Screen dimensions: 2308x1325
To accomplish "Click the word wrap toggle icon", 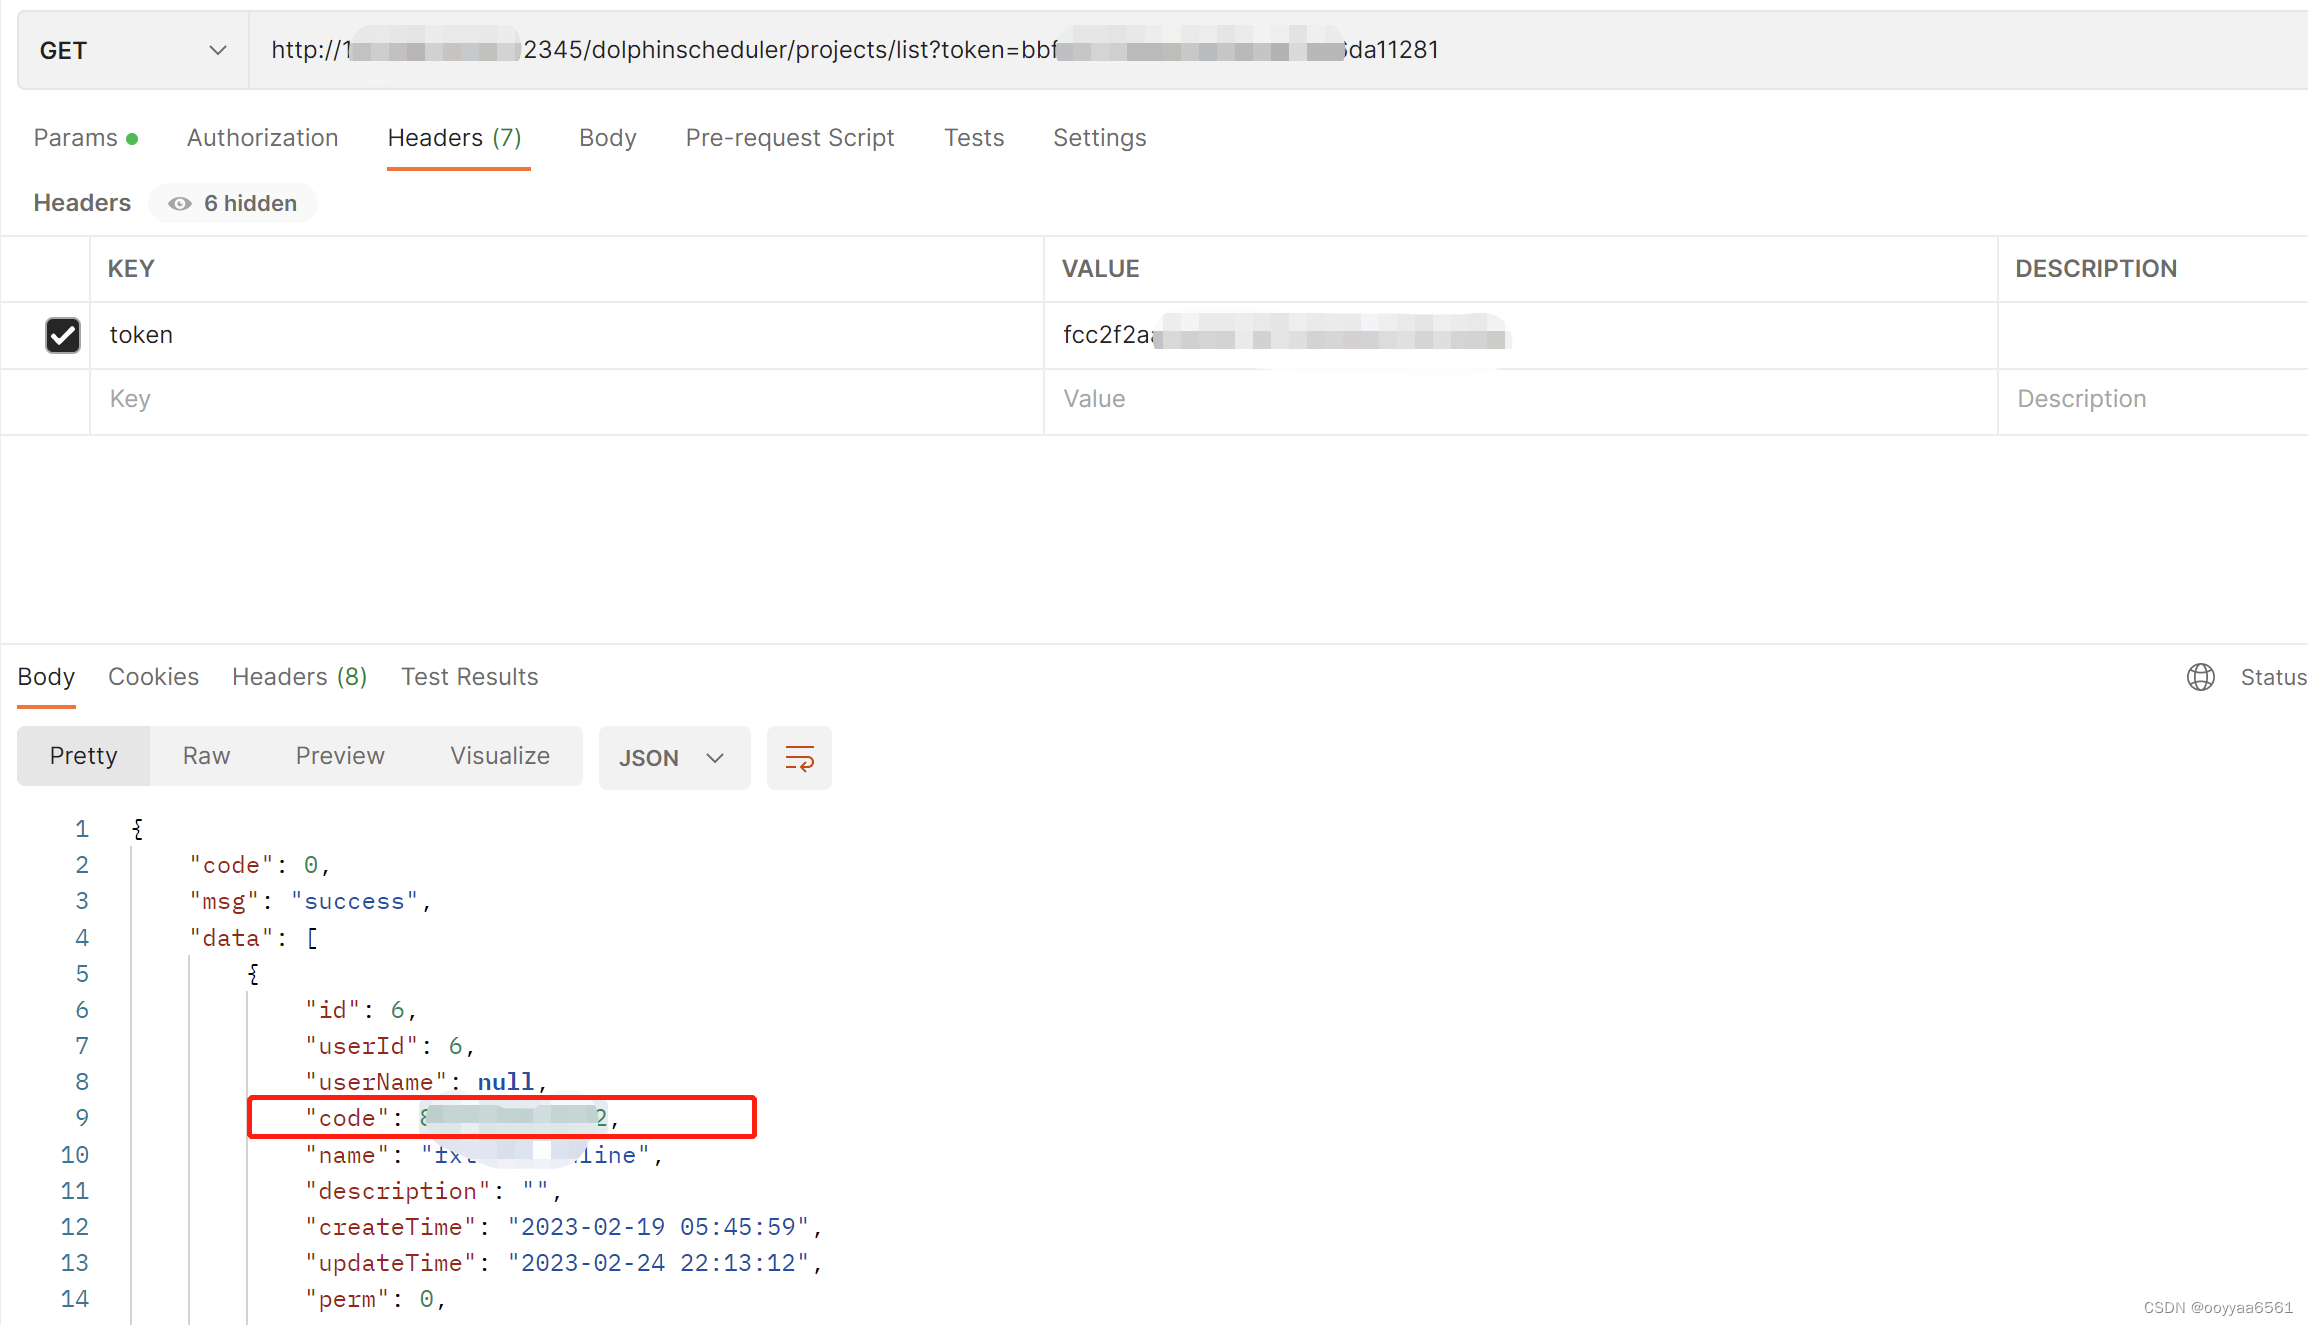I will (799, 756).
